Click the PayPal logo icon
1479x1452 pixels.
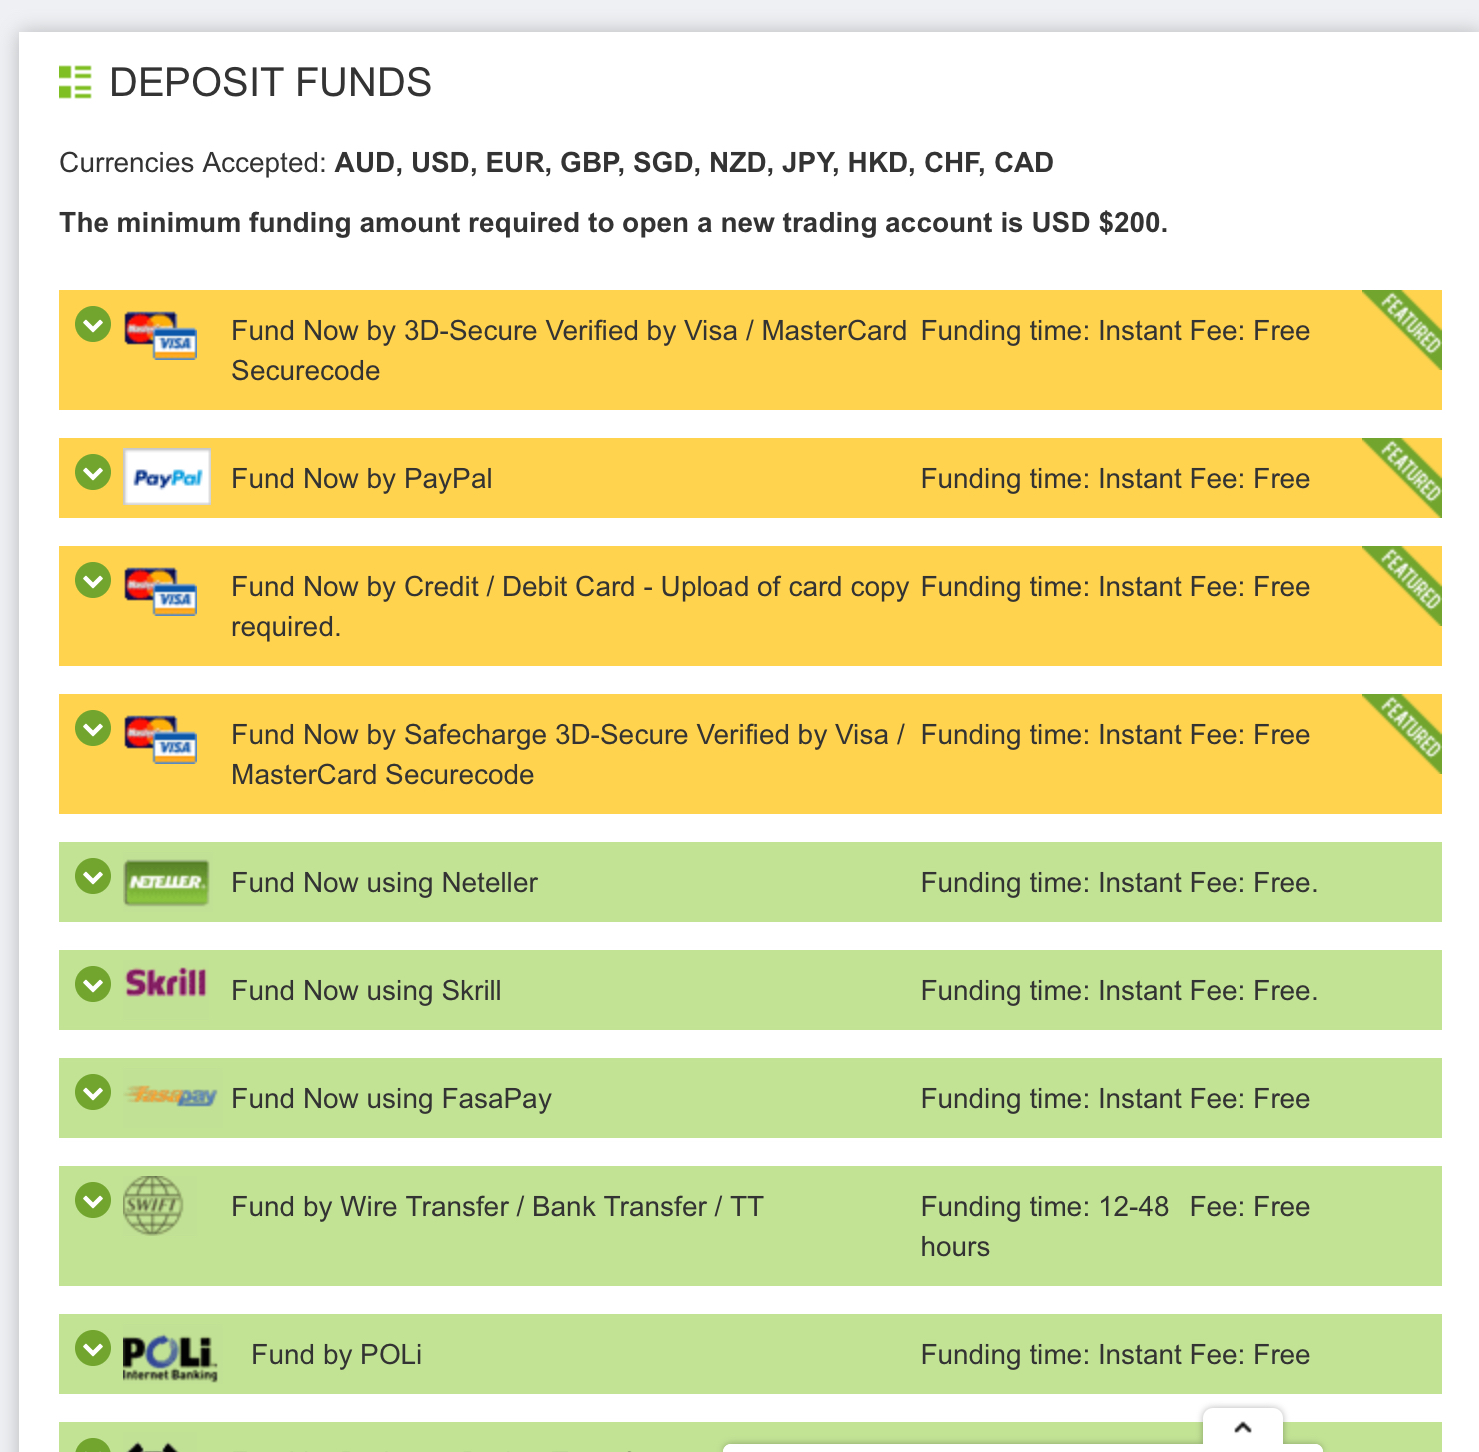click(167, 477)
